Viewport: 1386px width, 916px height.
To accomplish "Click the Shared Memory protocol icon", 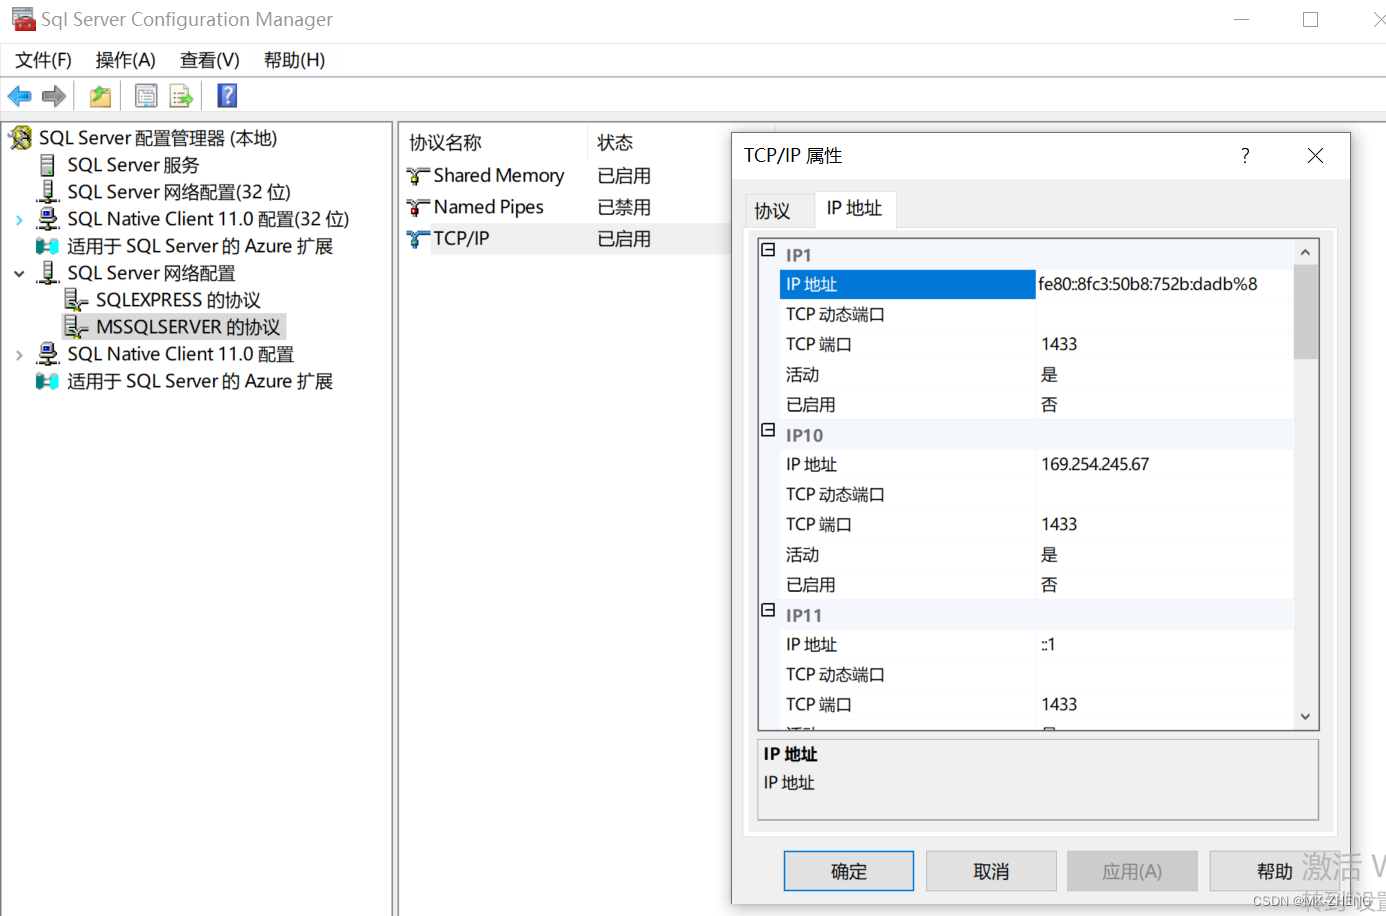I will point(418,176).
